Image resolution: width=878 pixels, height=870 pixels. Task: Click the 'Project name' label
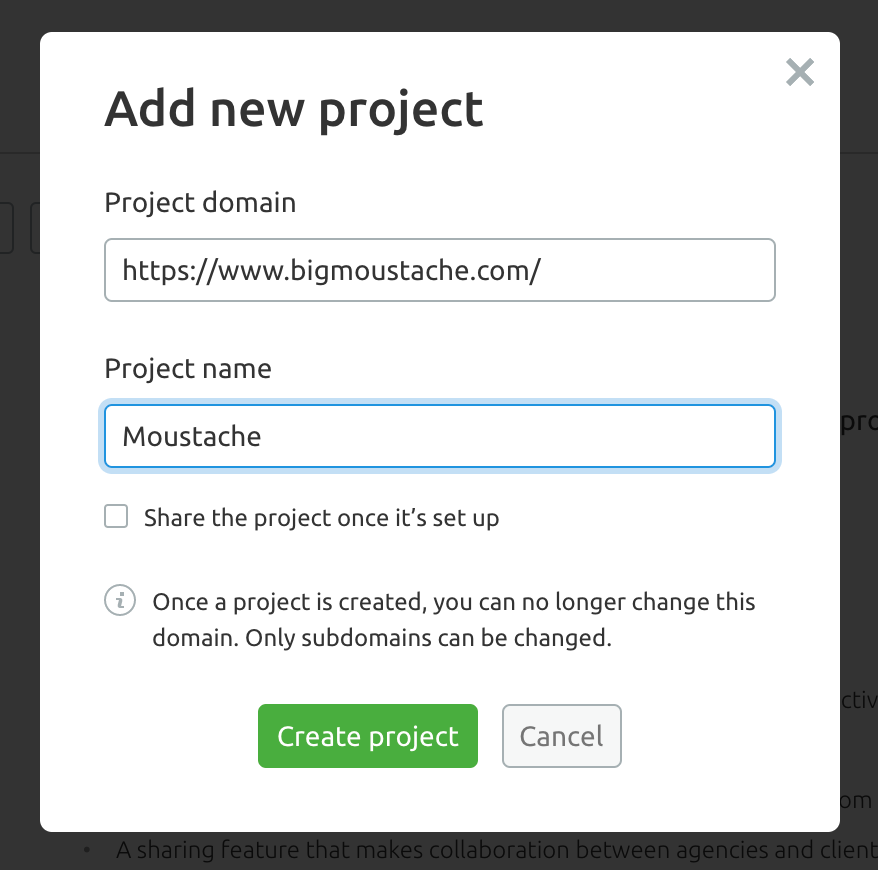(x=188, y=369)
